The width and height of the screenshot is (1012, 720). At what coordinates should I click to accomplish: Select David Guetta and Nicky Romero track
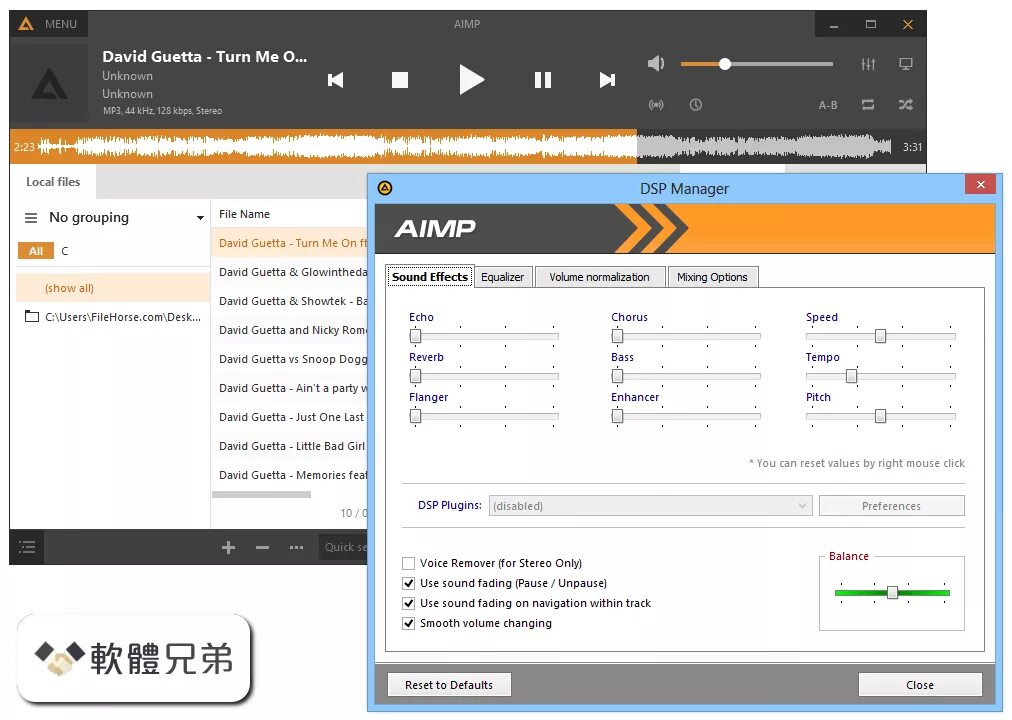tap(290, 330)
